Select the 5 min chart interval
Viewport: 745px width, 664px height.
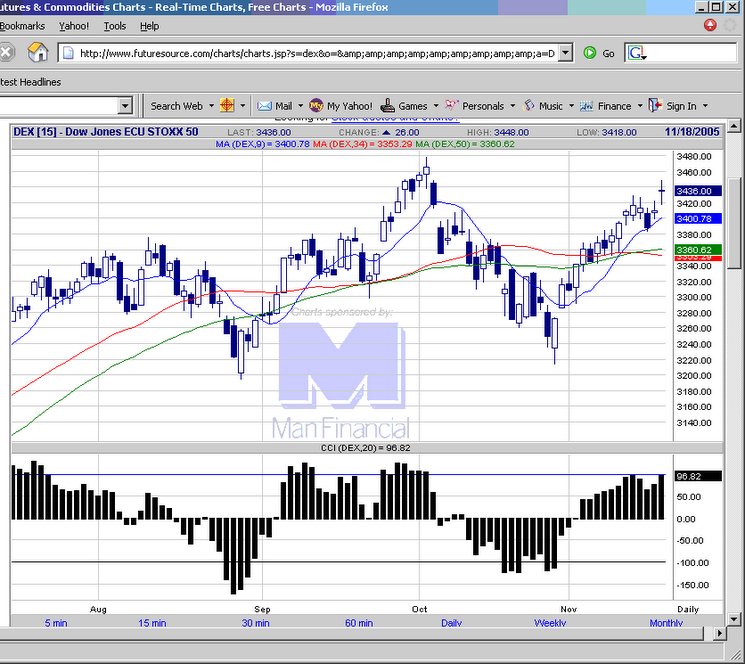point(56,623)
